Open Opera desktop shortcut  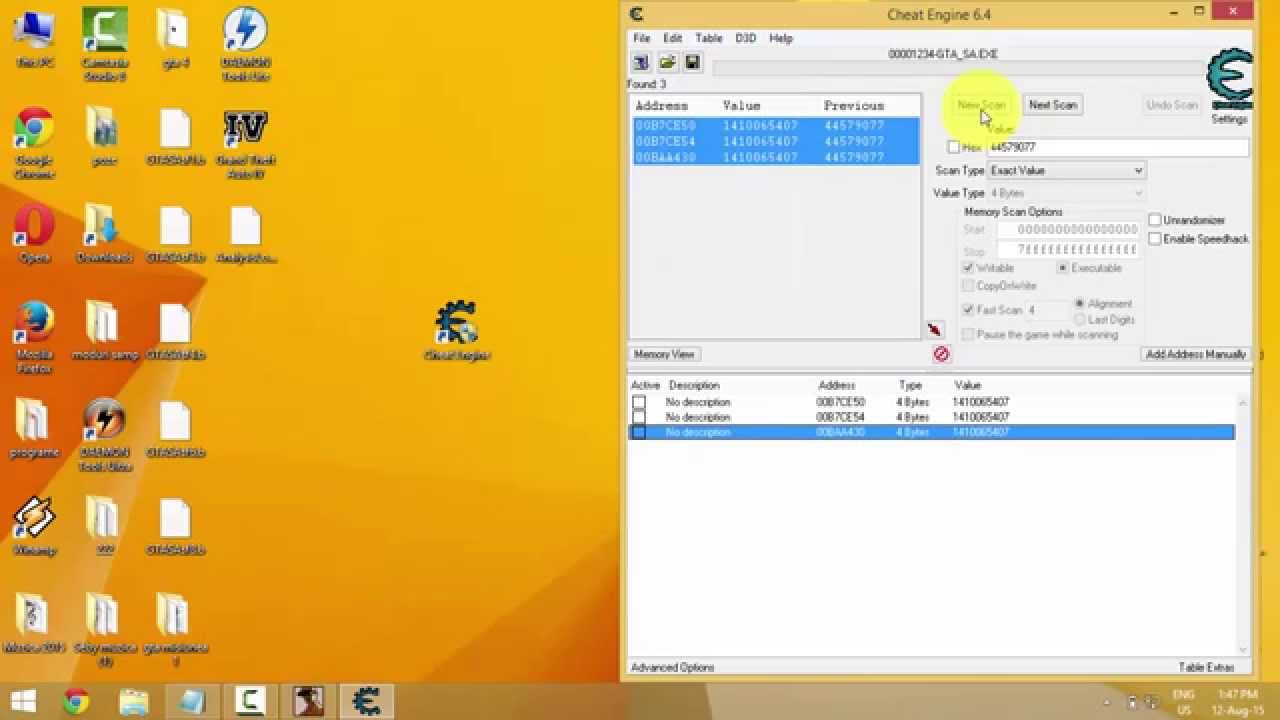tap(34, 233)
